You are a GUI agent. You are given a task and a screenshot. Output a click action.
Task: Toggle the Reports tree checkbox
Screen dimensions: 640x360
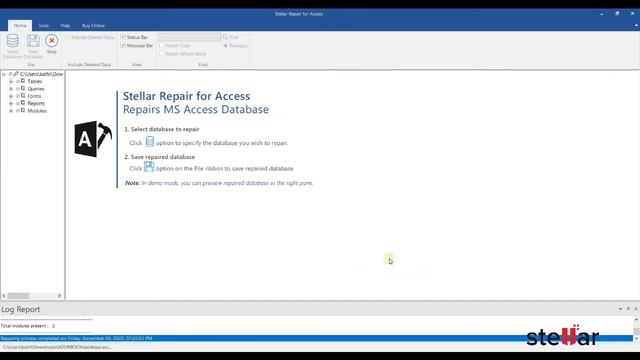coord(18,103)
